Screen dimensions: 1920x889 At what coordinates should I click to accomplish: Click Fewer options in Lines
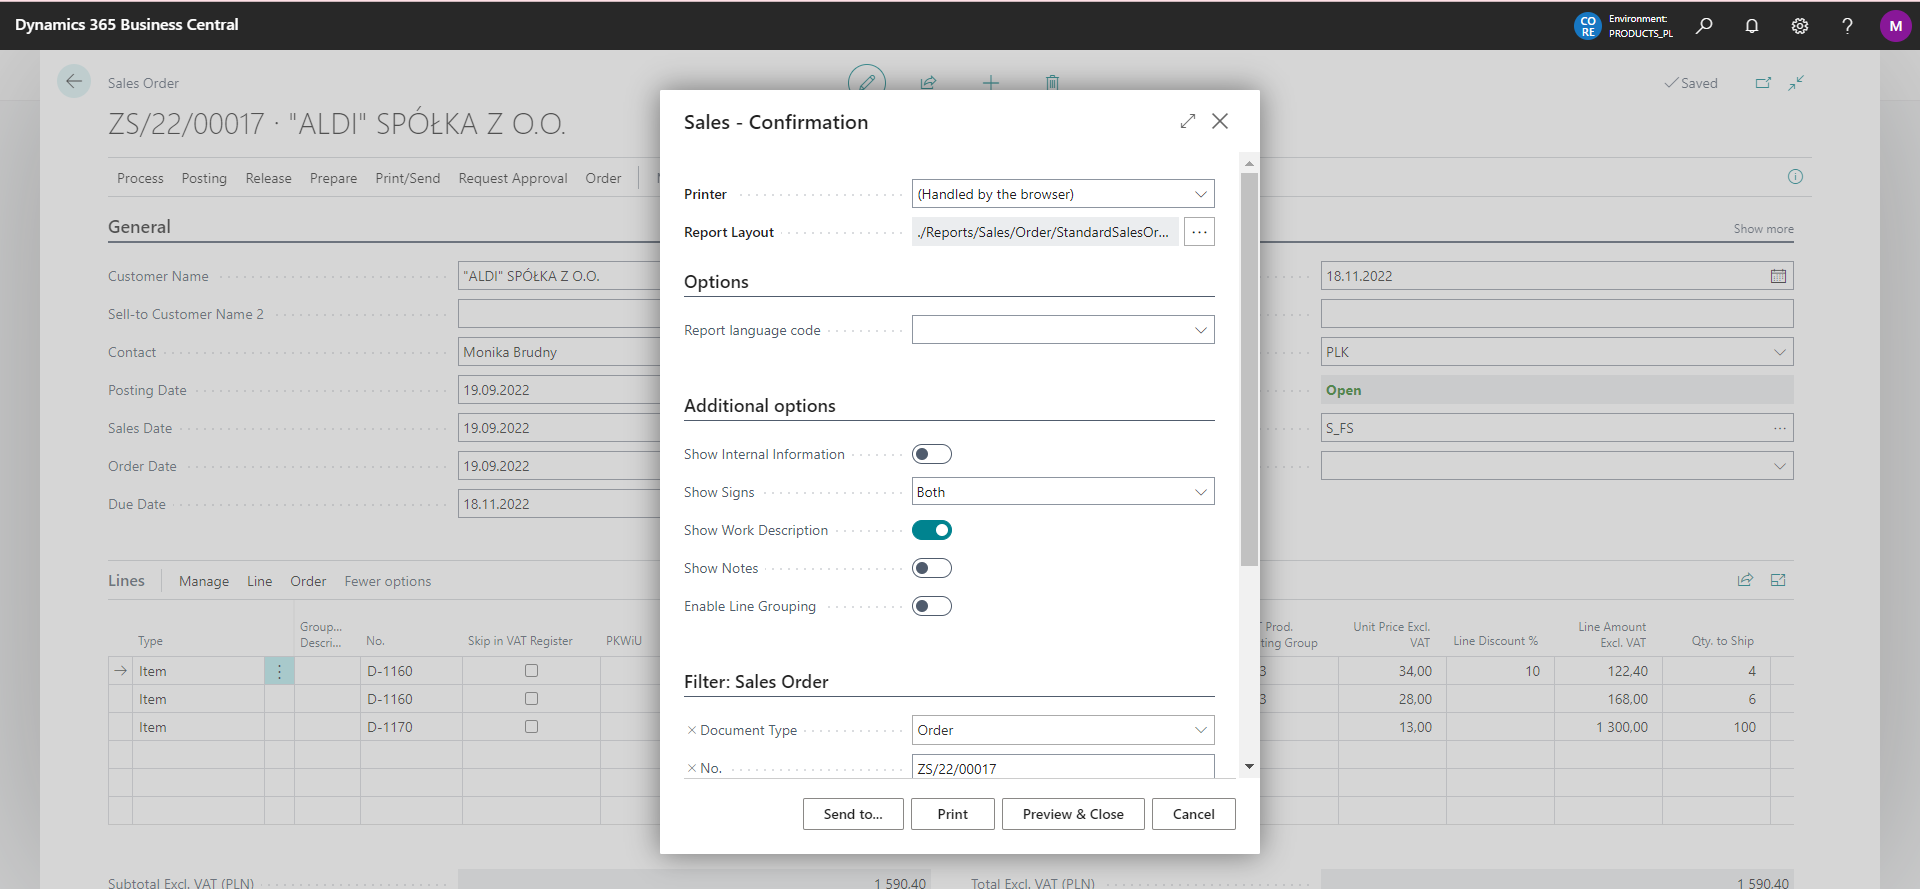point(388,581)
